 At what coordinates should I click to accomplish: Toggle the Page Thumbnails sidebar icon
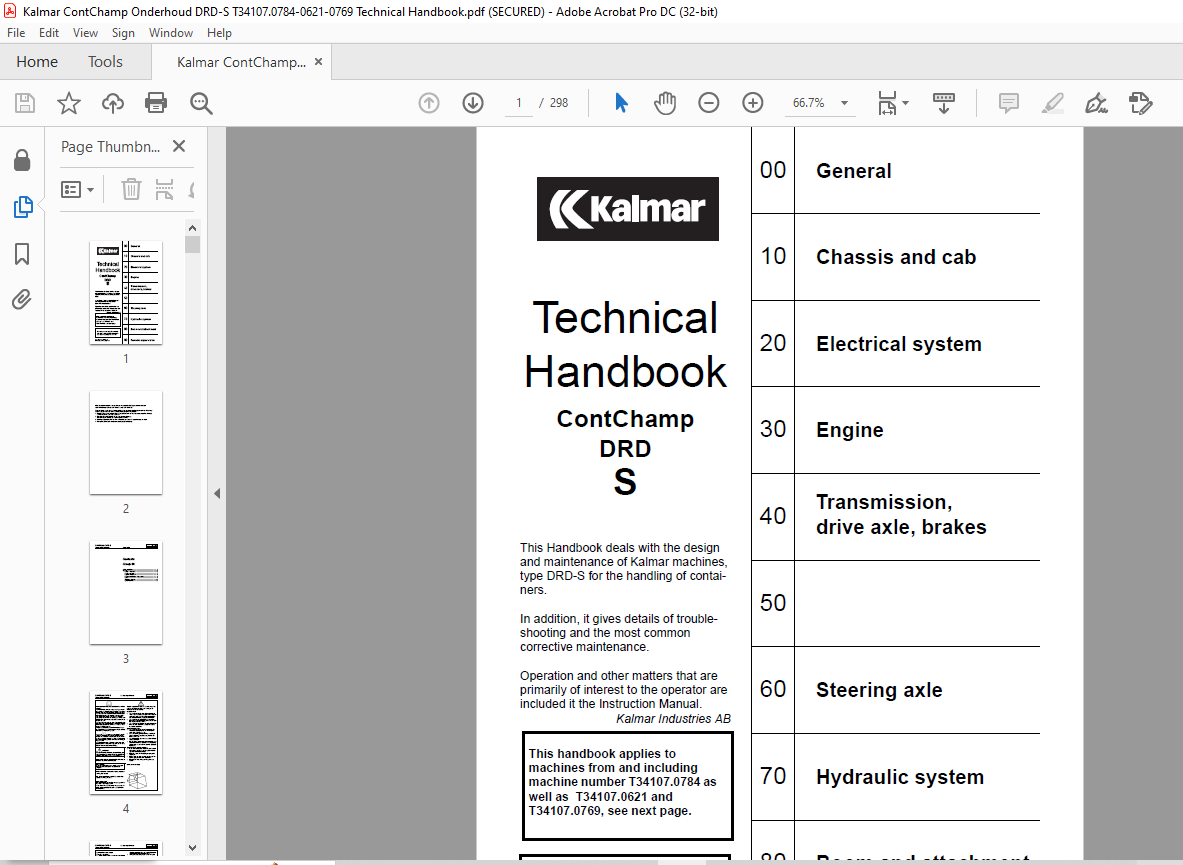point(23,207)
